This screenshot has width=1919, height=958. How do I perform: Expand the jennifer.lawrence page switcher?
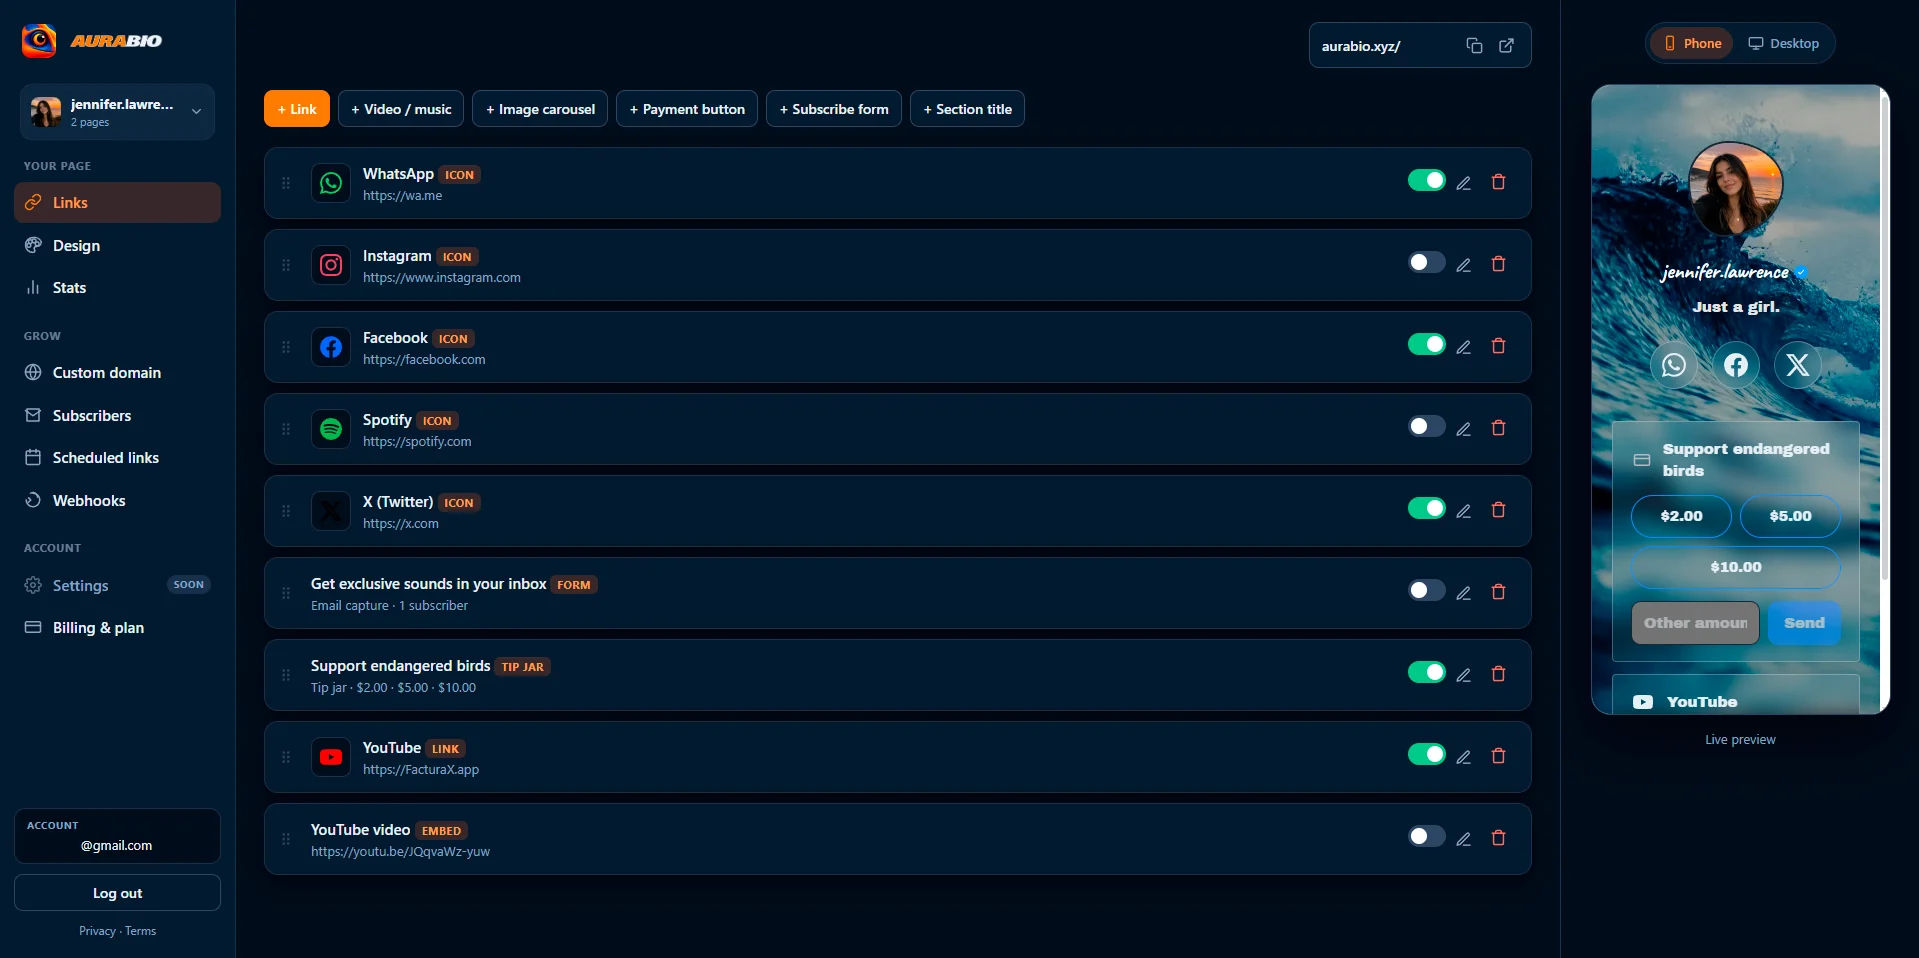117,112
